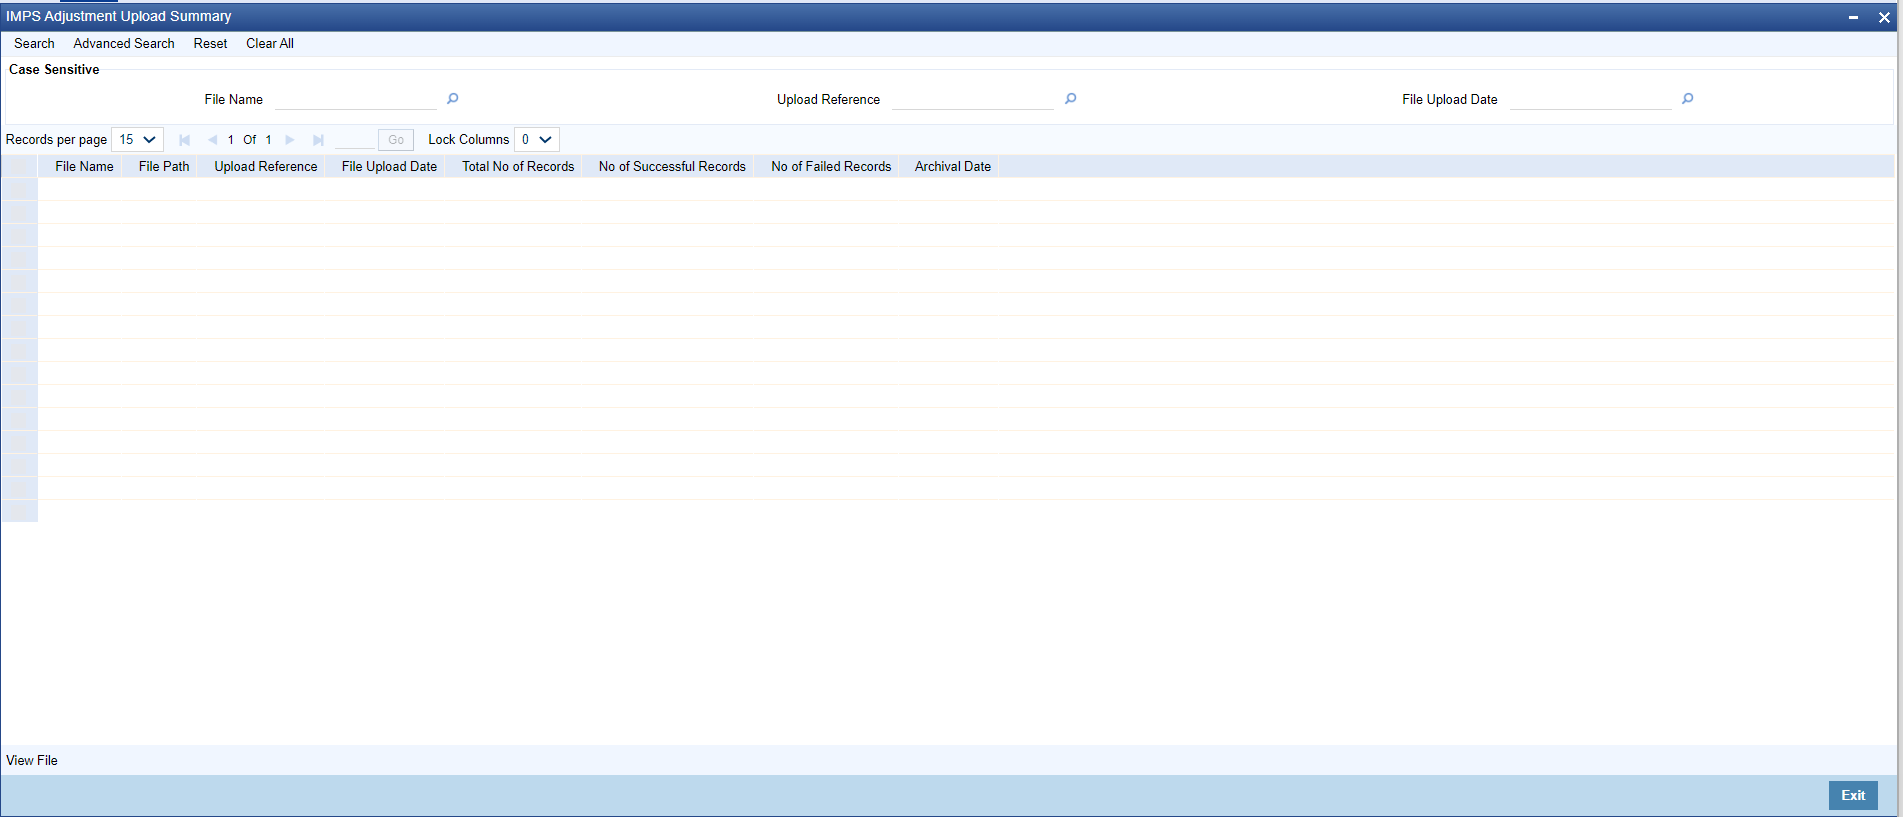Click No of Successful Records header
The height and width of the screenshot is (817, 1903).
(672, 167)
